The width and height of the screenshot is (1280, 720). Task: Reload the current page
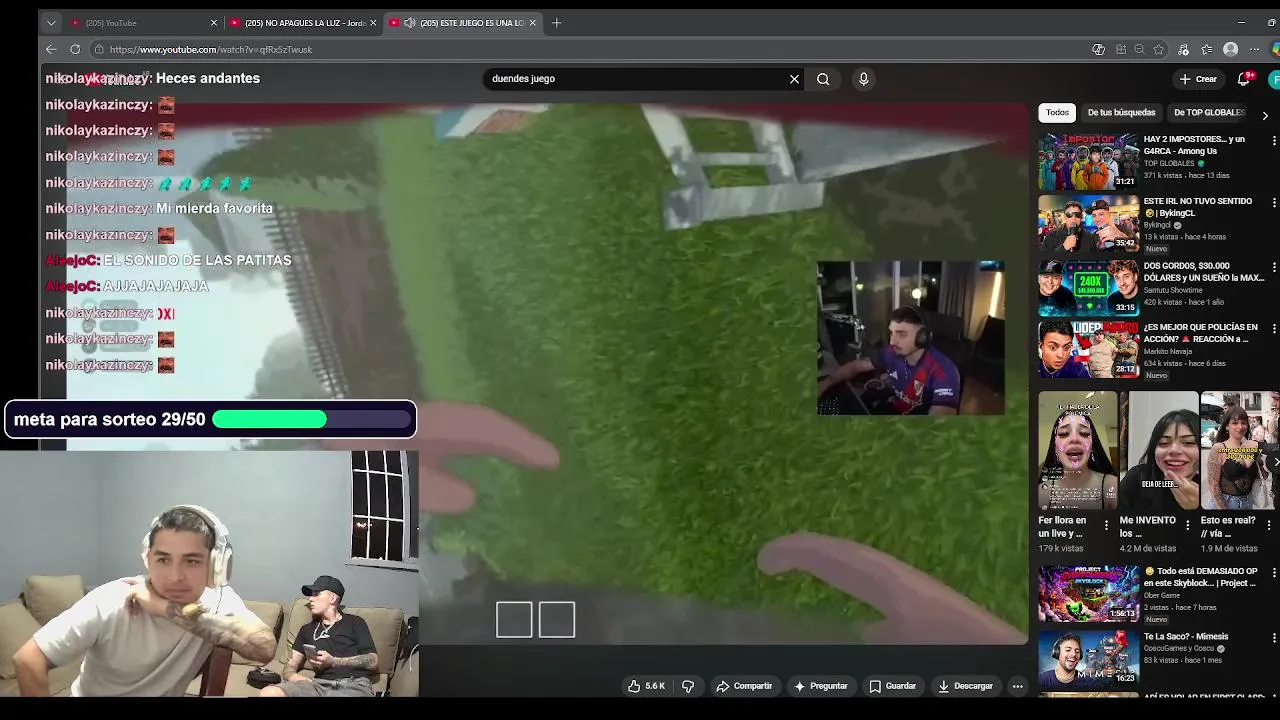pyautogui.click(x=75, y=49)
